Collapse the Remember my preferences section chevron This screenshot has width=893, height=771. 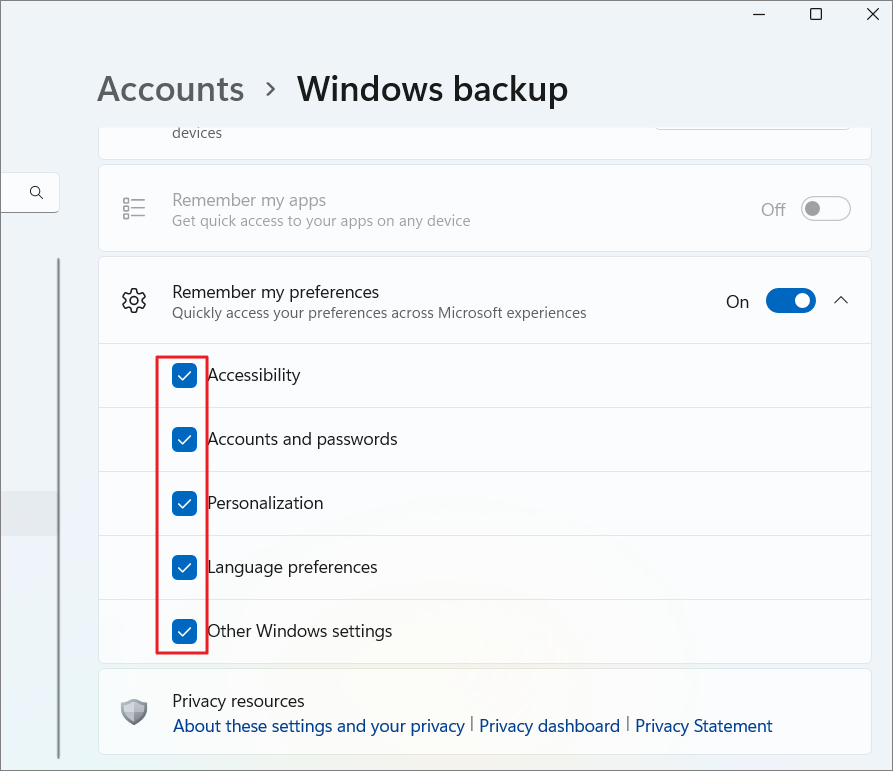pos(841,300)
